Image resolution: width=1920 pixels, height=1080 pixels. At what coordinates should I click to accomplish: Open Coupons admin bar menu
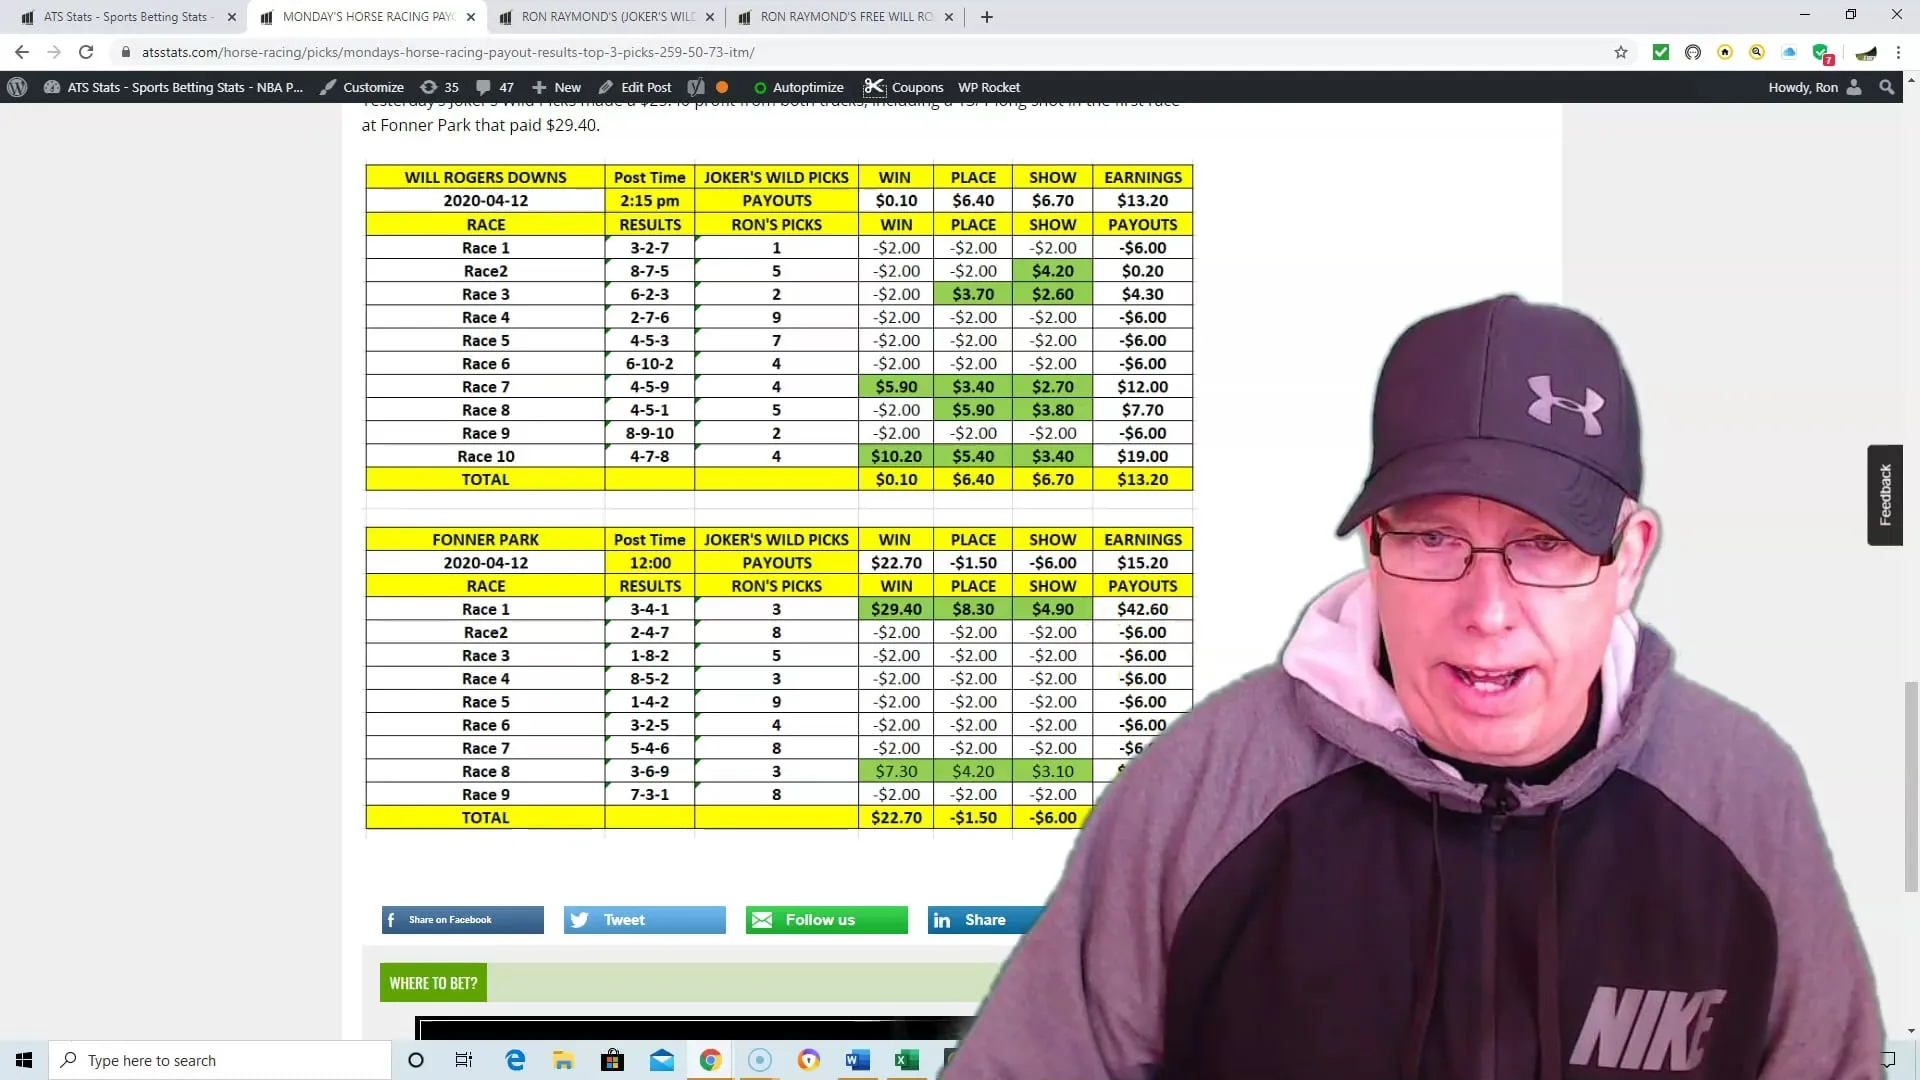point(904,87)
